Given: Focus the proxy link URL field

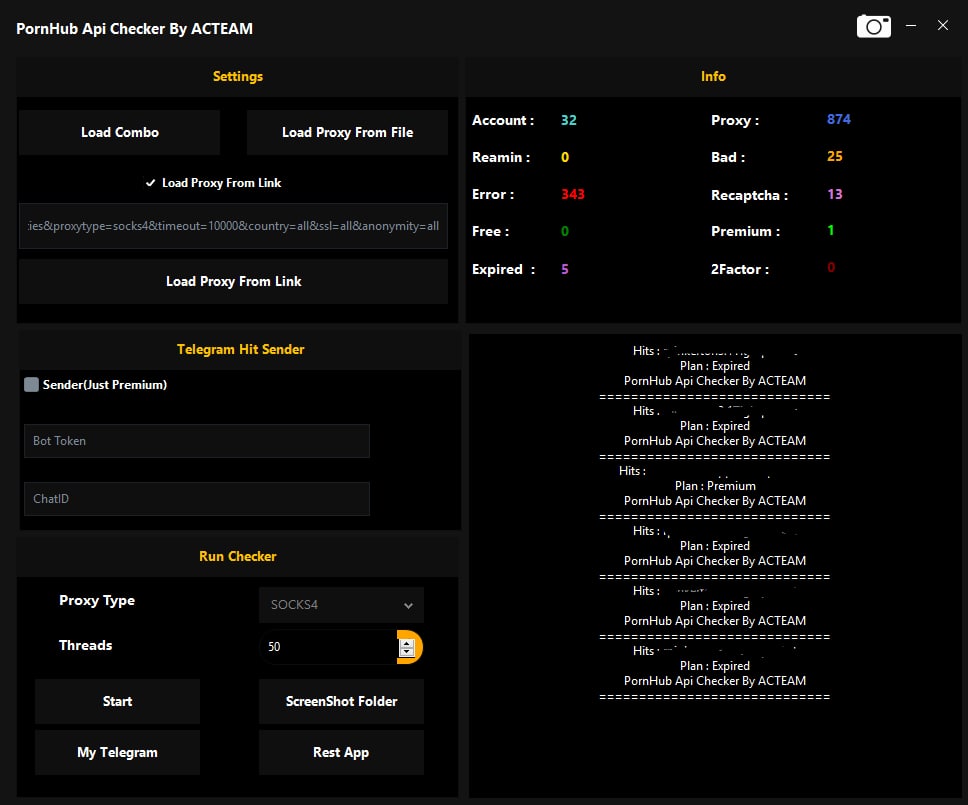Looking at the screenshot, I should (x=233, y=226).
